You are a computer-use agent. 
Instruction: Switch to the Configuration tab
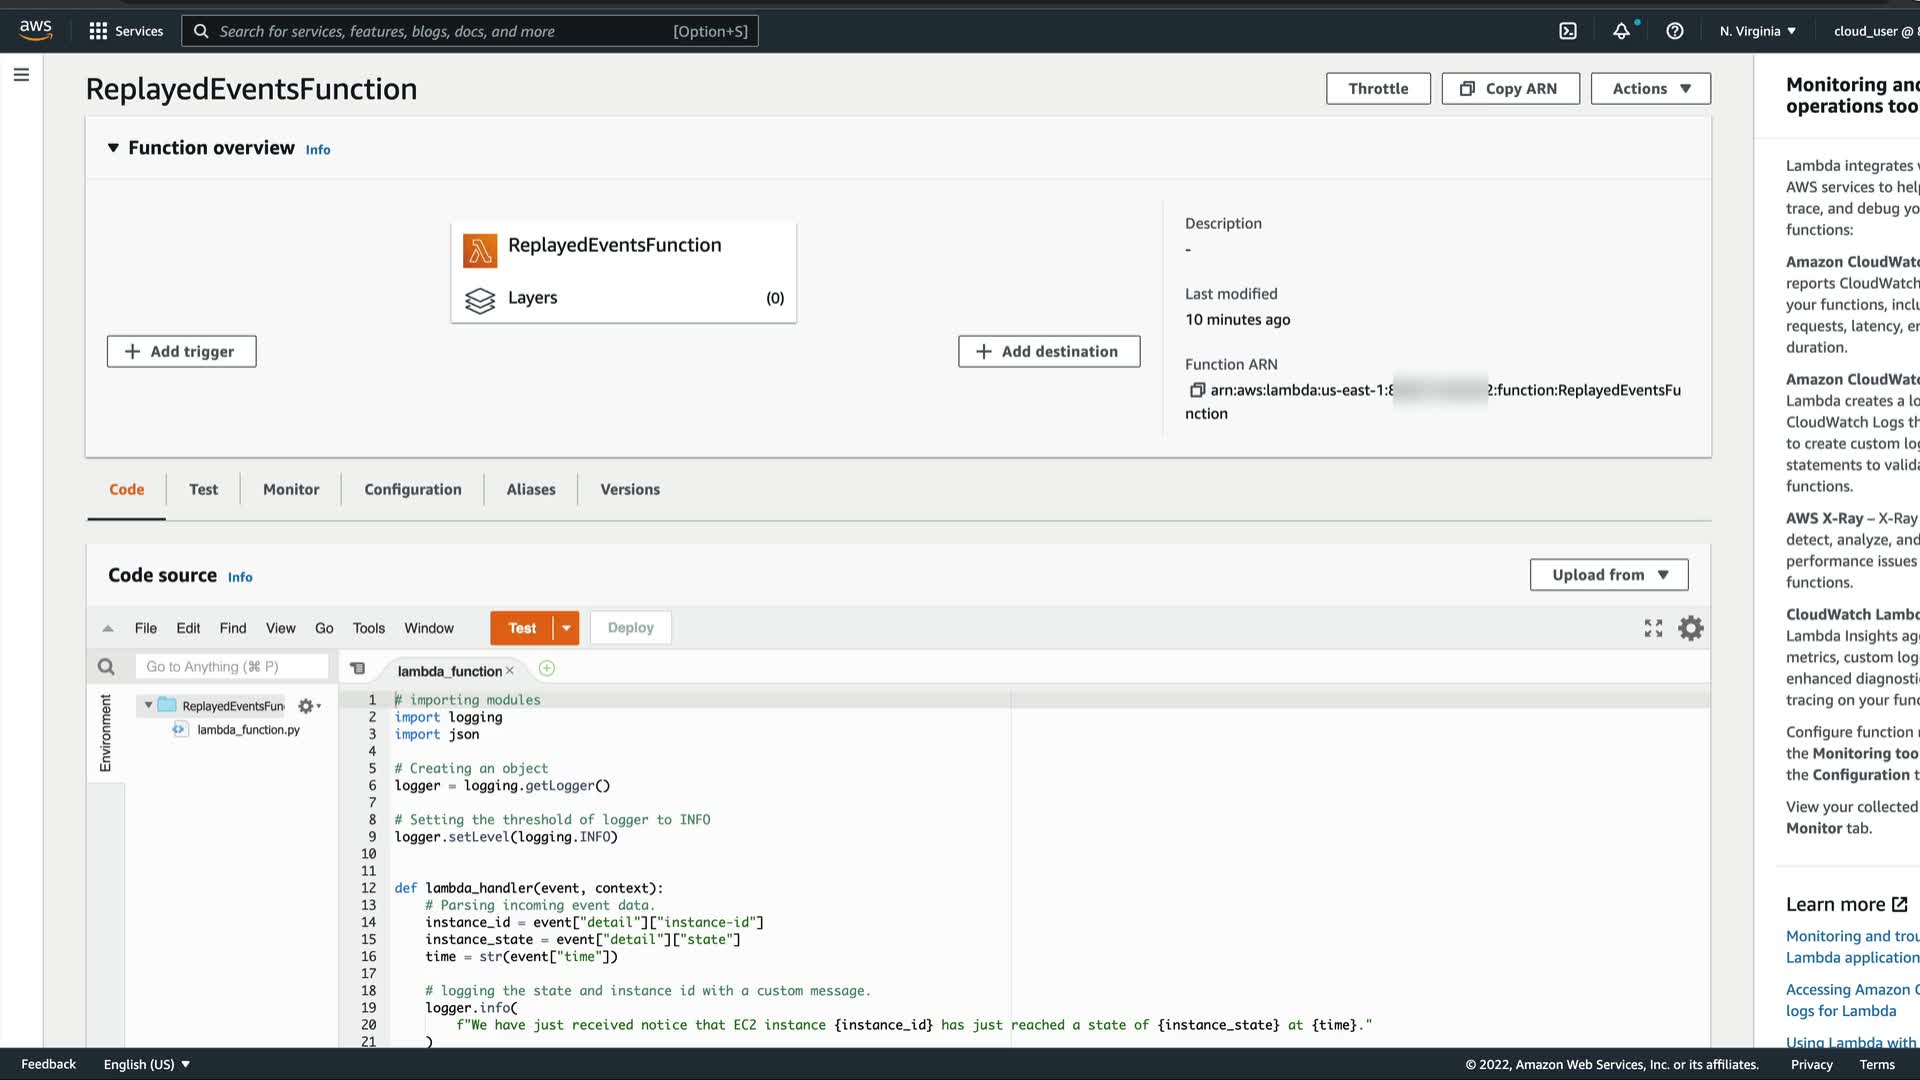pyautogui.click(x=412, y=489)
